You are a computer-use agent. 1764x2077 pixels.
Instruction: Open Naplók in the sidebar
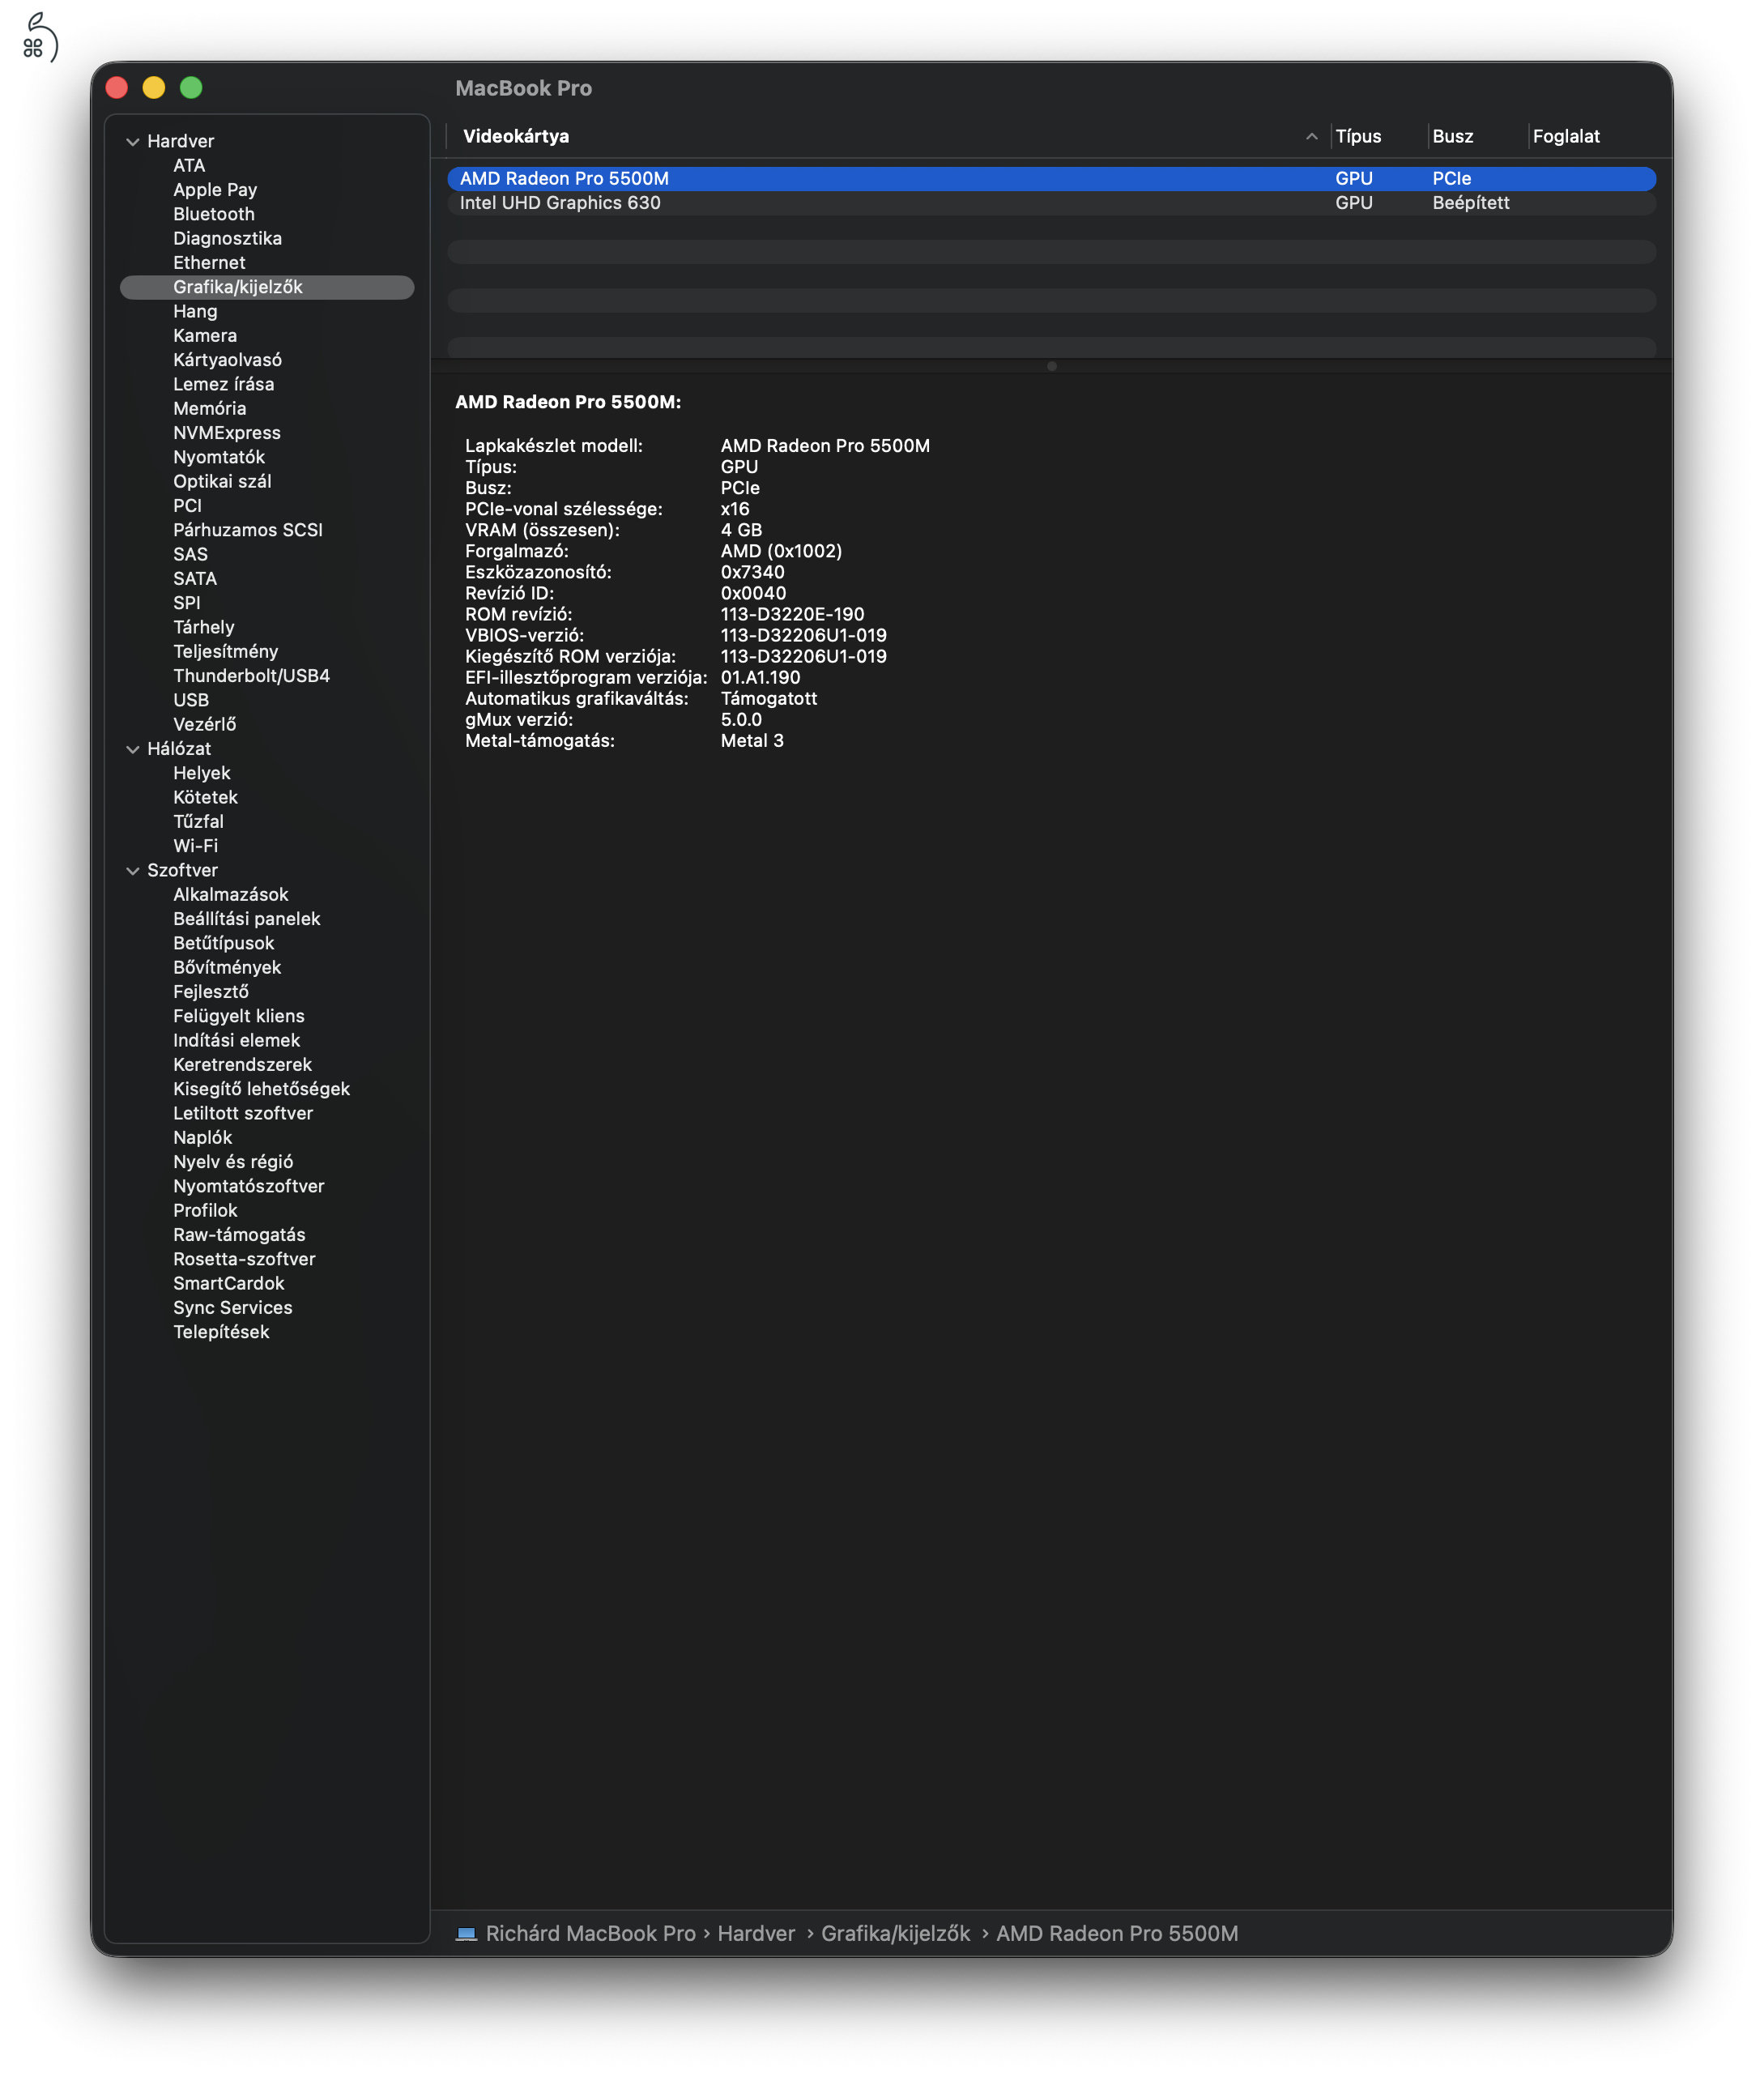pyautogui.click(x=203, y=1138)
